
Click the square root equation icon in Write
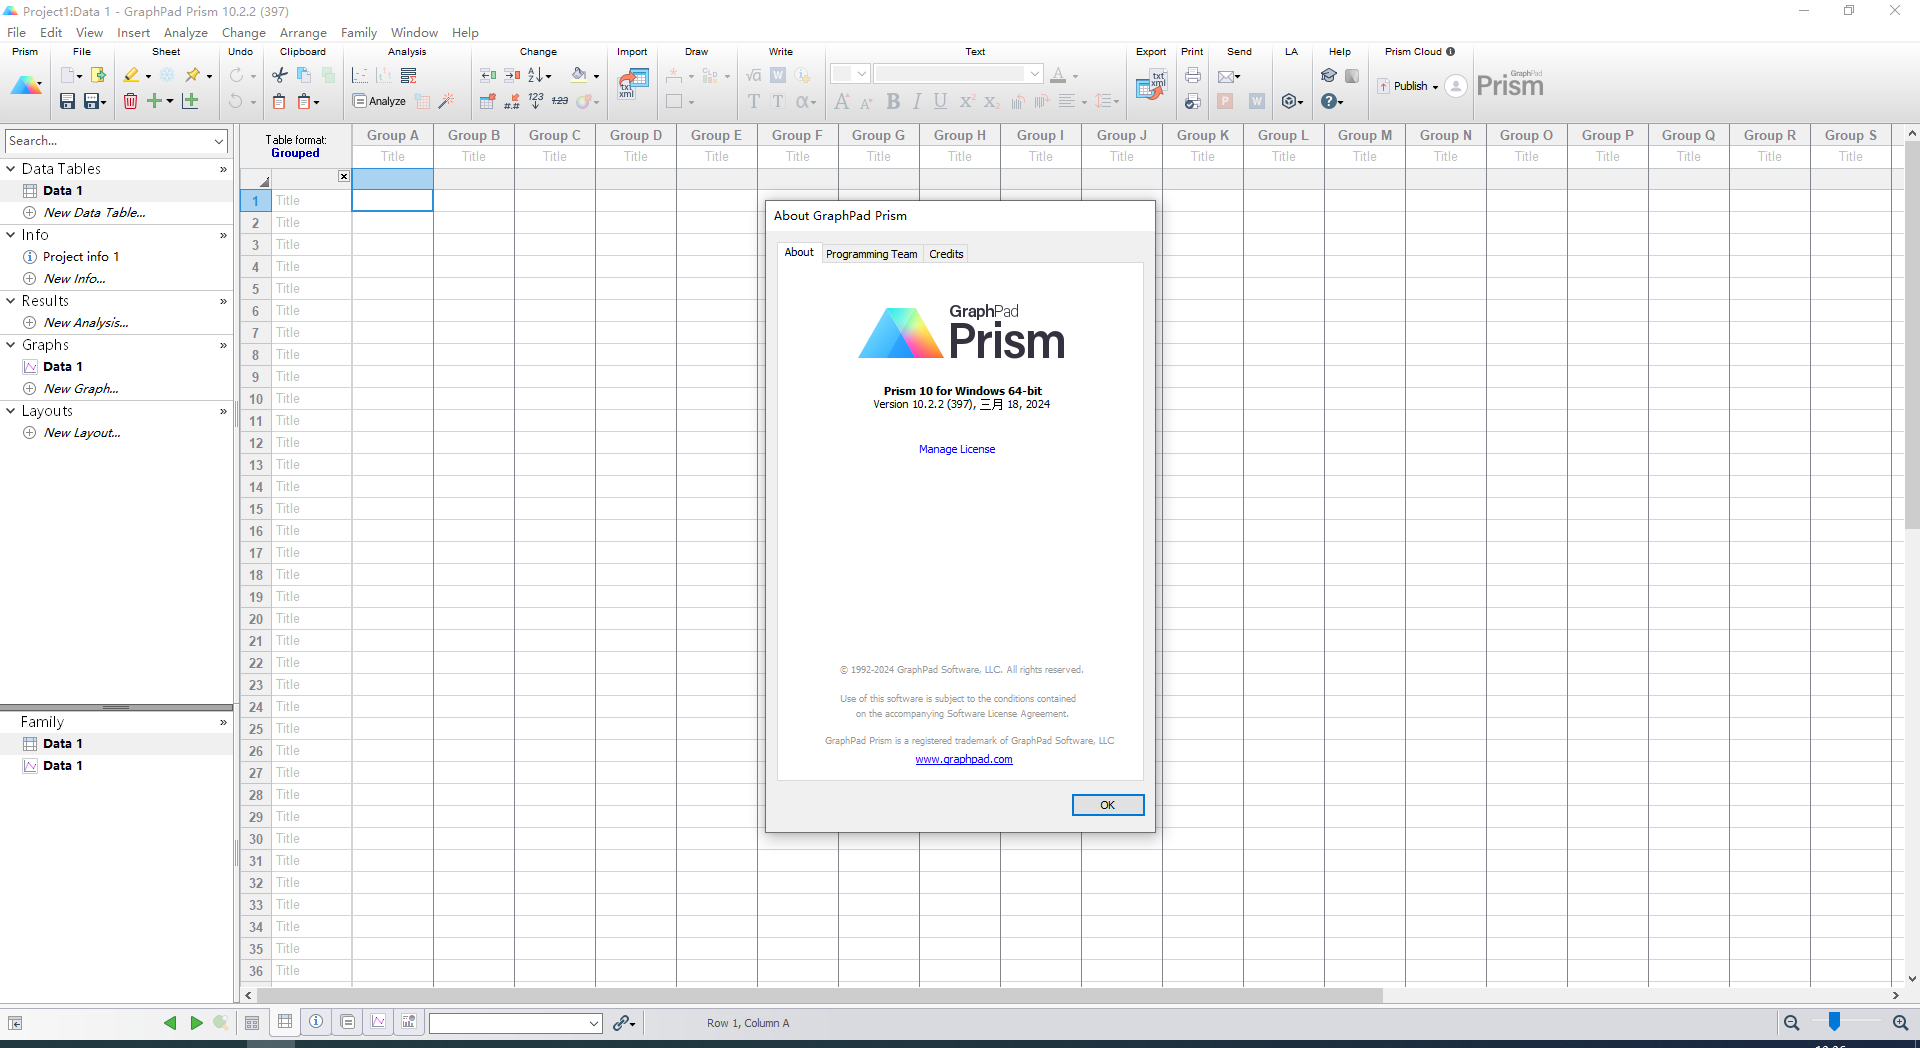tap(752, 75)
